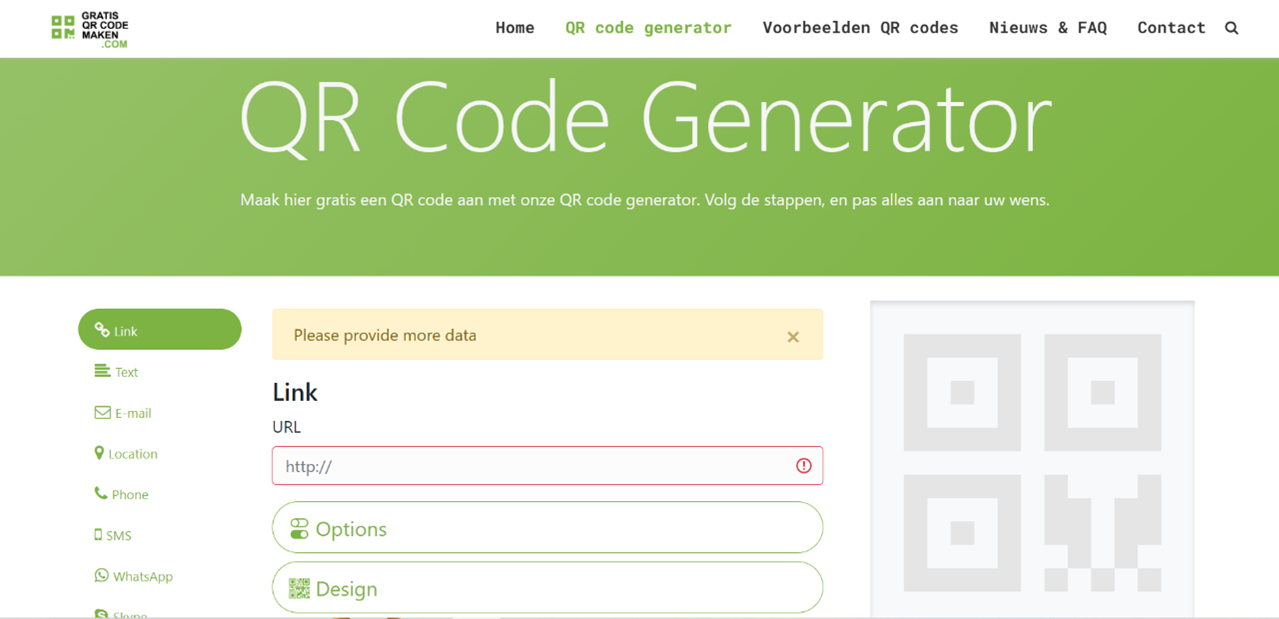Screen dimensions: 1279x619
Task: Click the 'Please provide more data' message text
Action: coord(385,335)
